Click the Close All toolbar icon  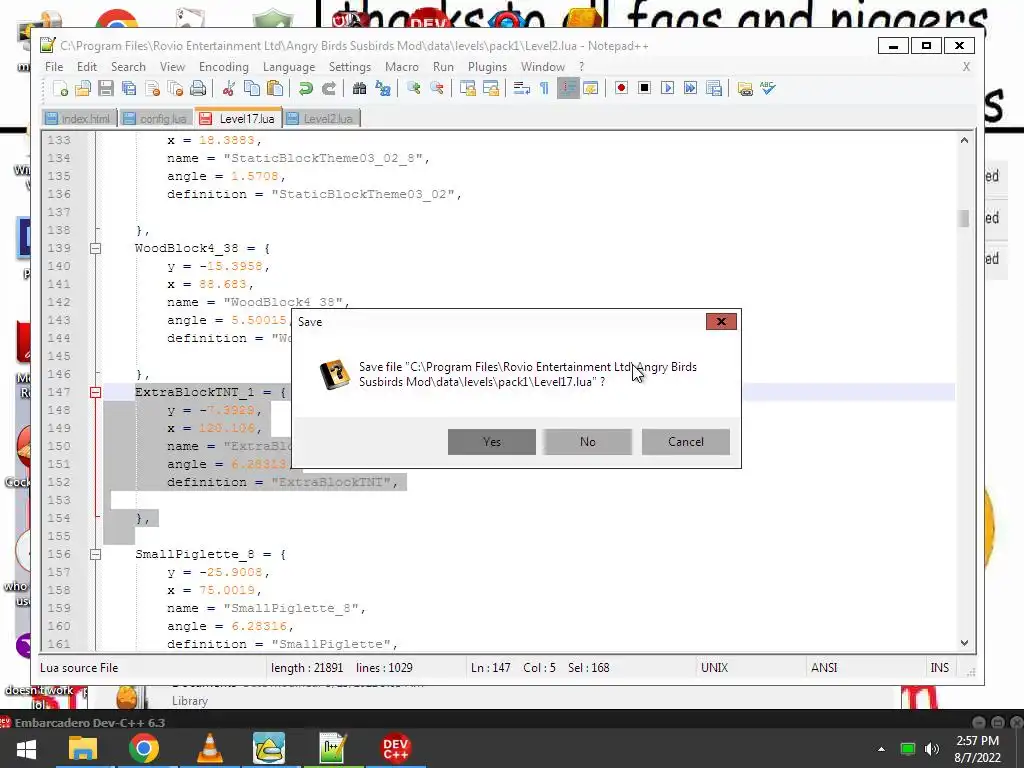click(175, 89)
